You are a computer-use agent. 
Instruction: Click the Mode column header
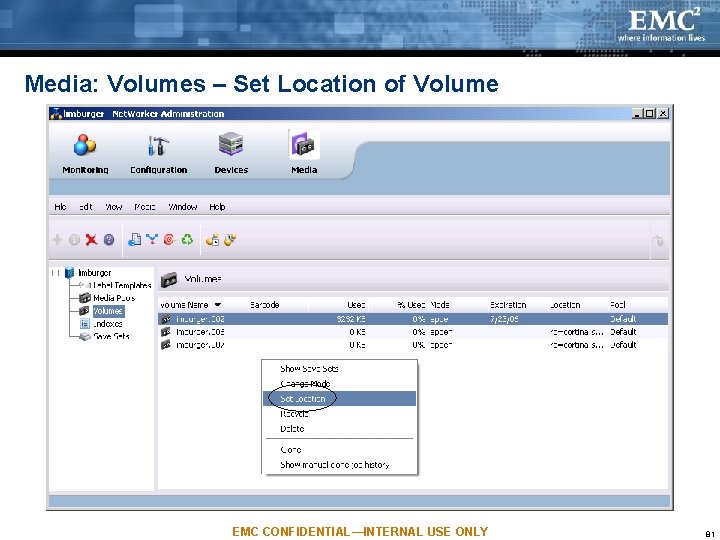[439, 305]
